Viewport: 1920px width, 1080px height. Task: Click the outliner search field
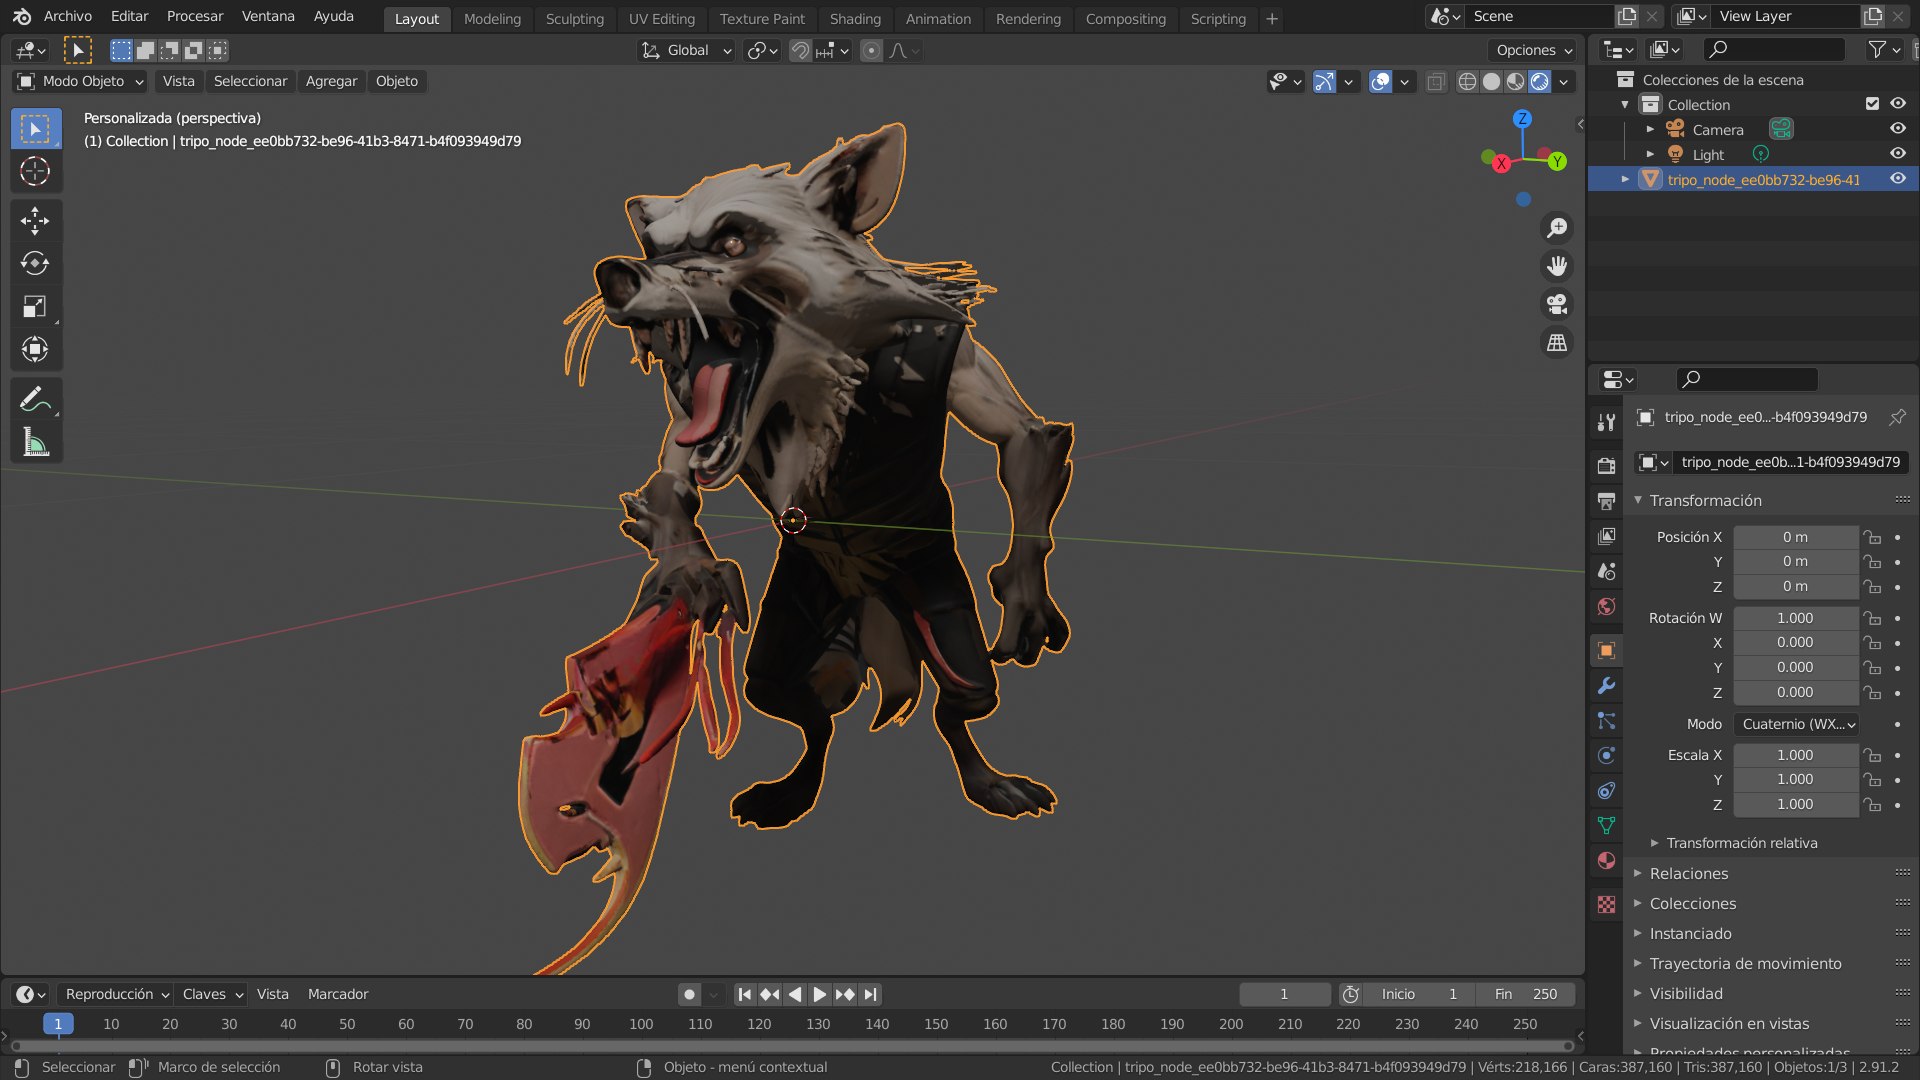(1774, 49)
